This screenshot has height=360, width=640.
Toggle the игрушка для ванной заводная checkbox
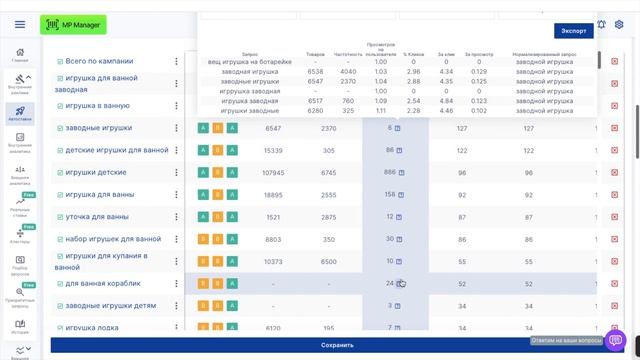60,78
